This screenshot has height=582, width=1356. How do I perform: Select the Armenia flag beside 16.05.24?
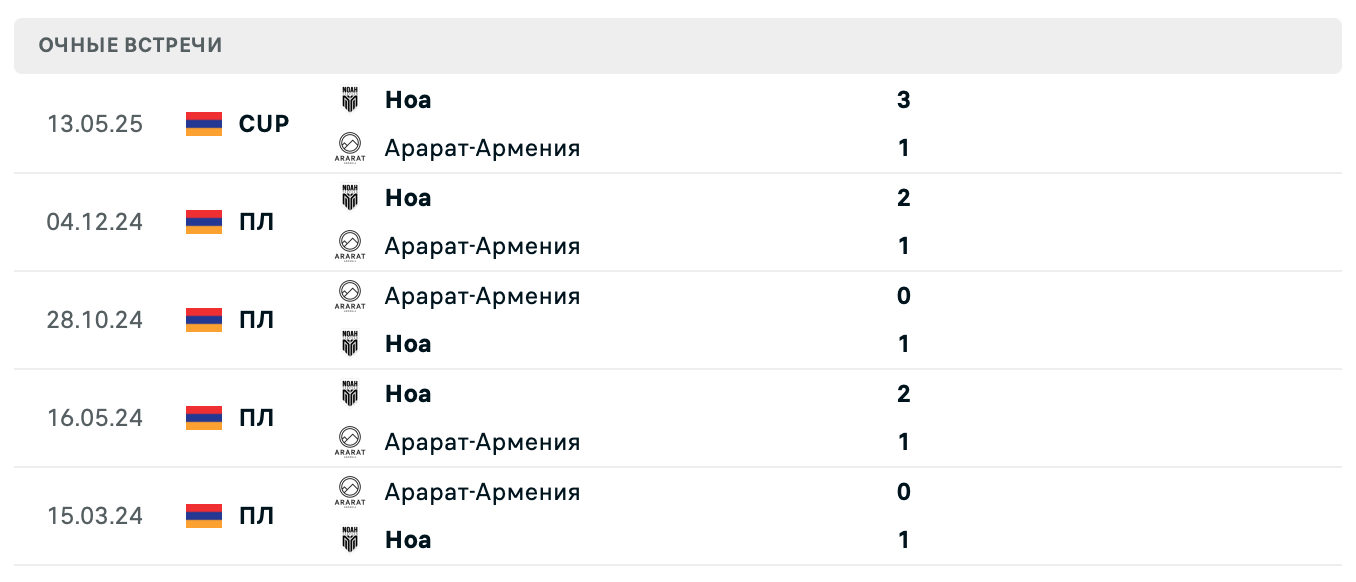click(202, 418)
